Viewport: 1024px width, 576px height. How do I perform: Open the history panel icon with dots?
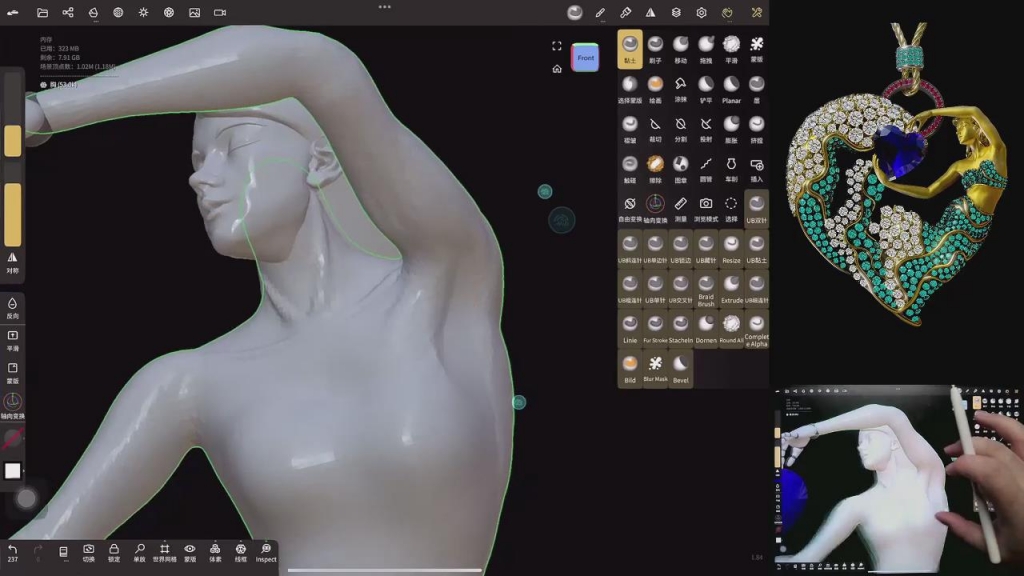click(63, 552)
